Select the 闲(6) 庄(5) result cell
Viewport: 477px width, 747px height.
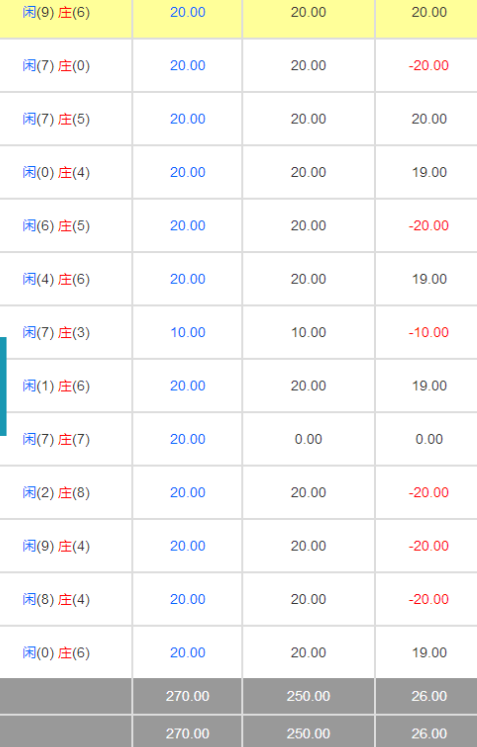[x=56, y=225]
